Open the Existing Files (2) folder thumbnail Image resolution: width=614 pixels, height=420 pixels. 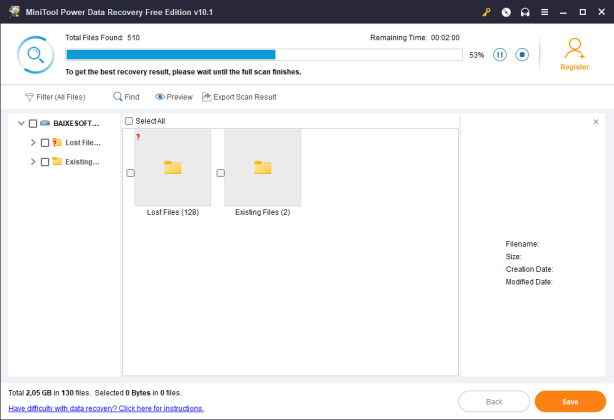[263, 168]
